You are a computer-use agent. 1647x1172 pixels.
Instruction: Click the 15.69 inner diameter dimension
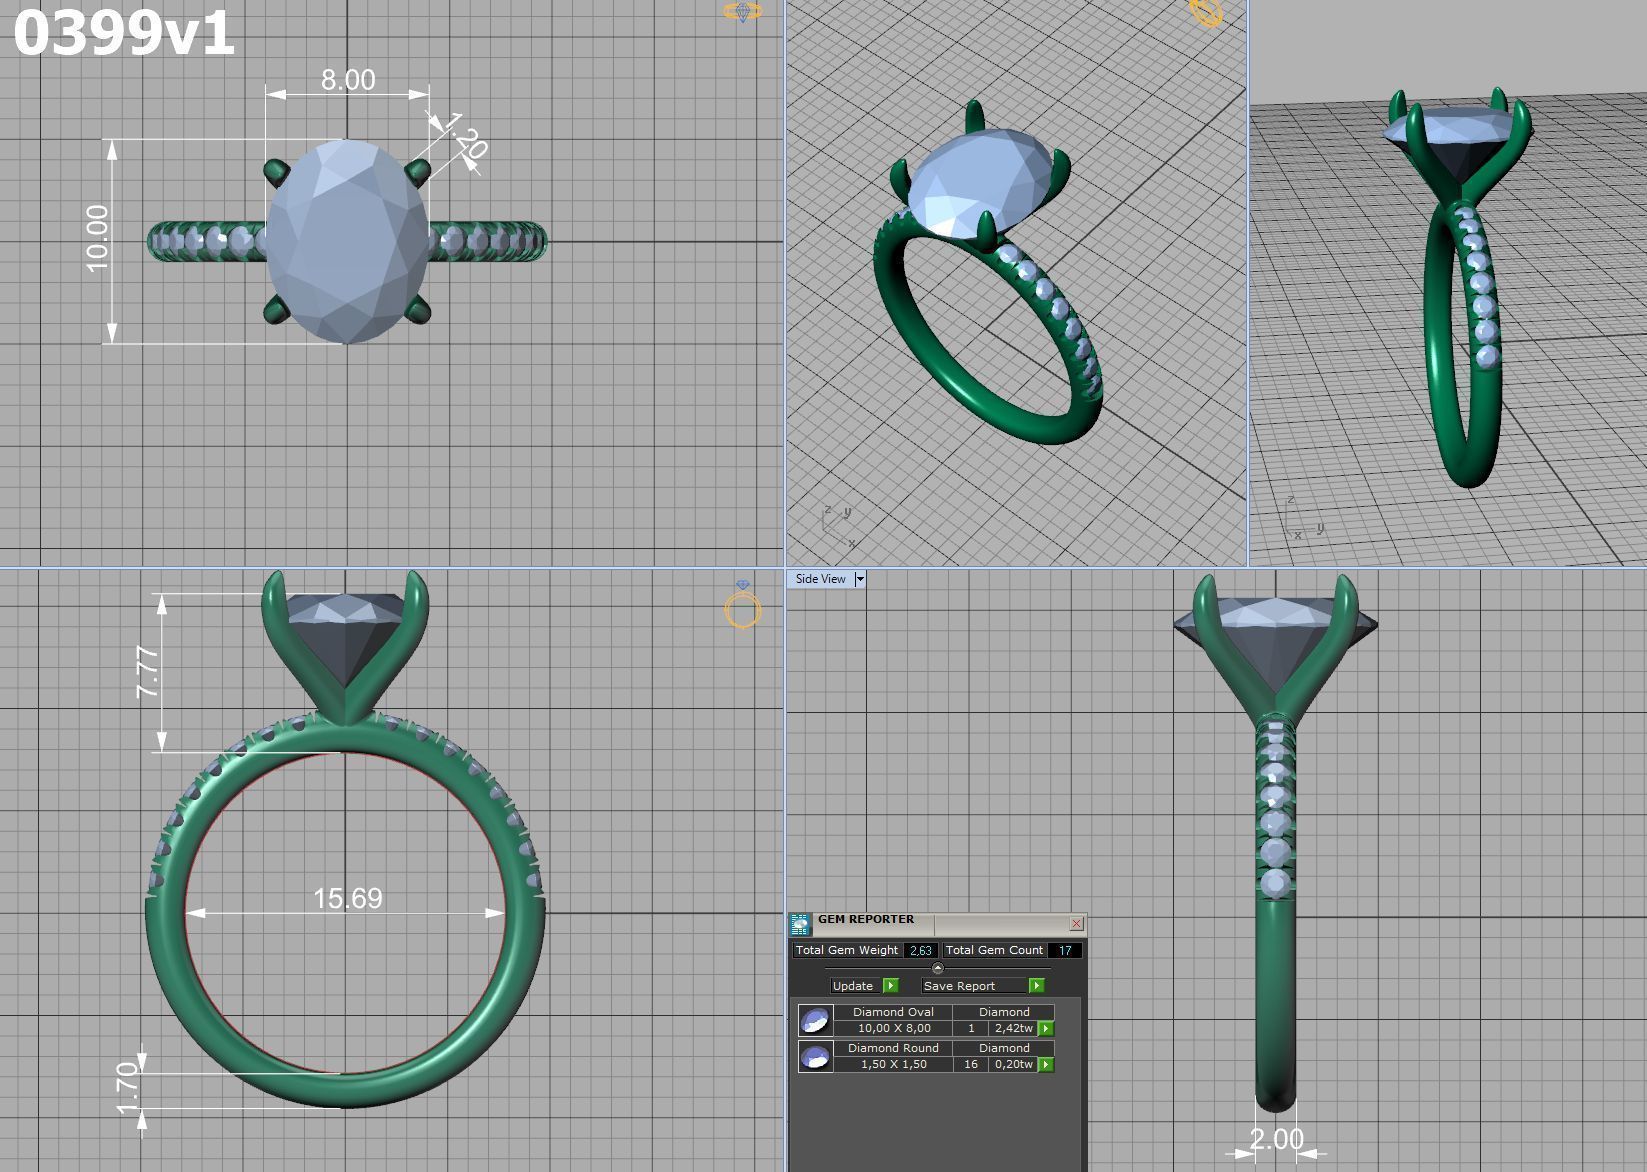click(x=347, y=898)
